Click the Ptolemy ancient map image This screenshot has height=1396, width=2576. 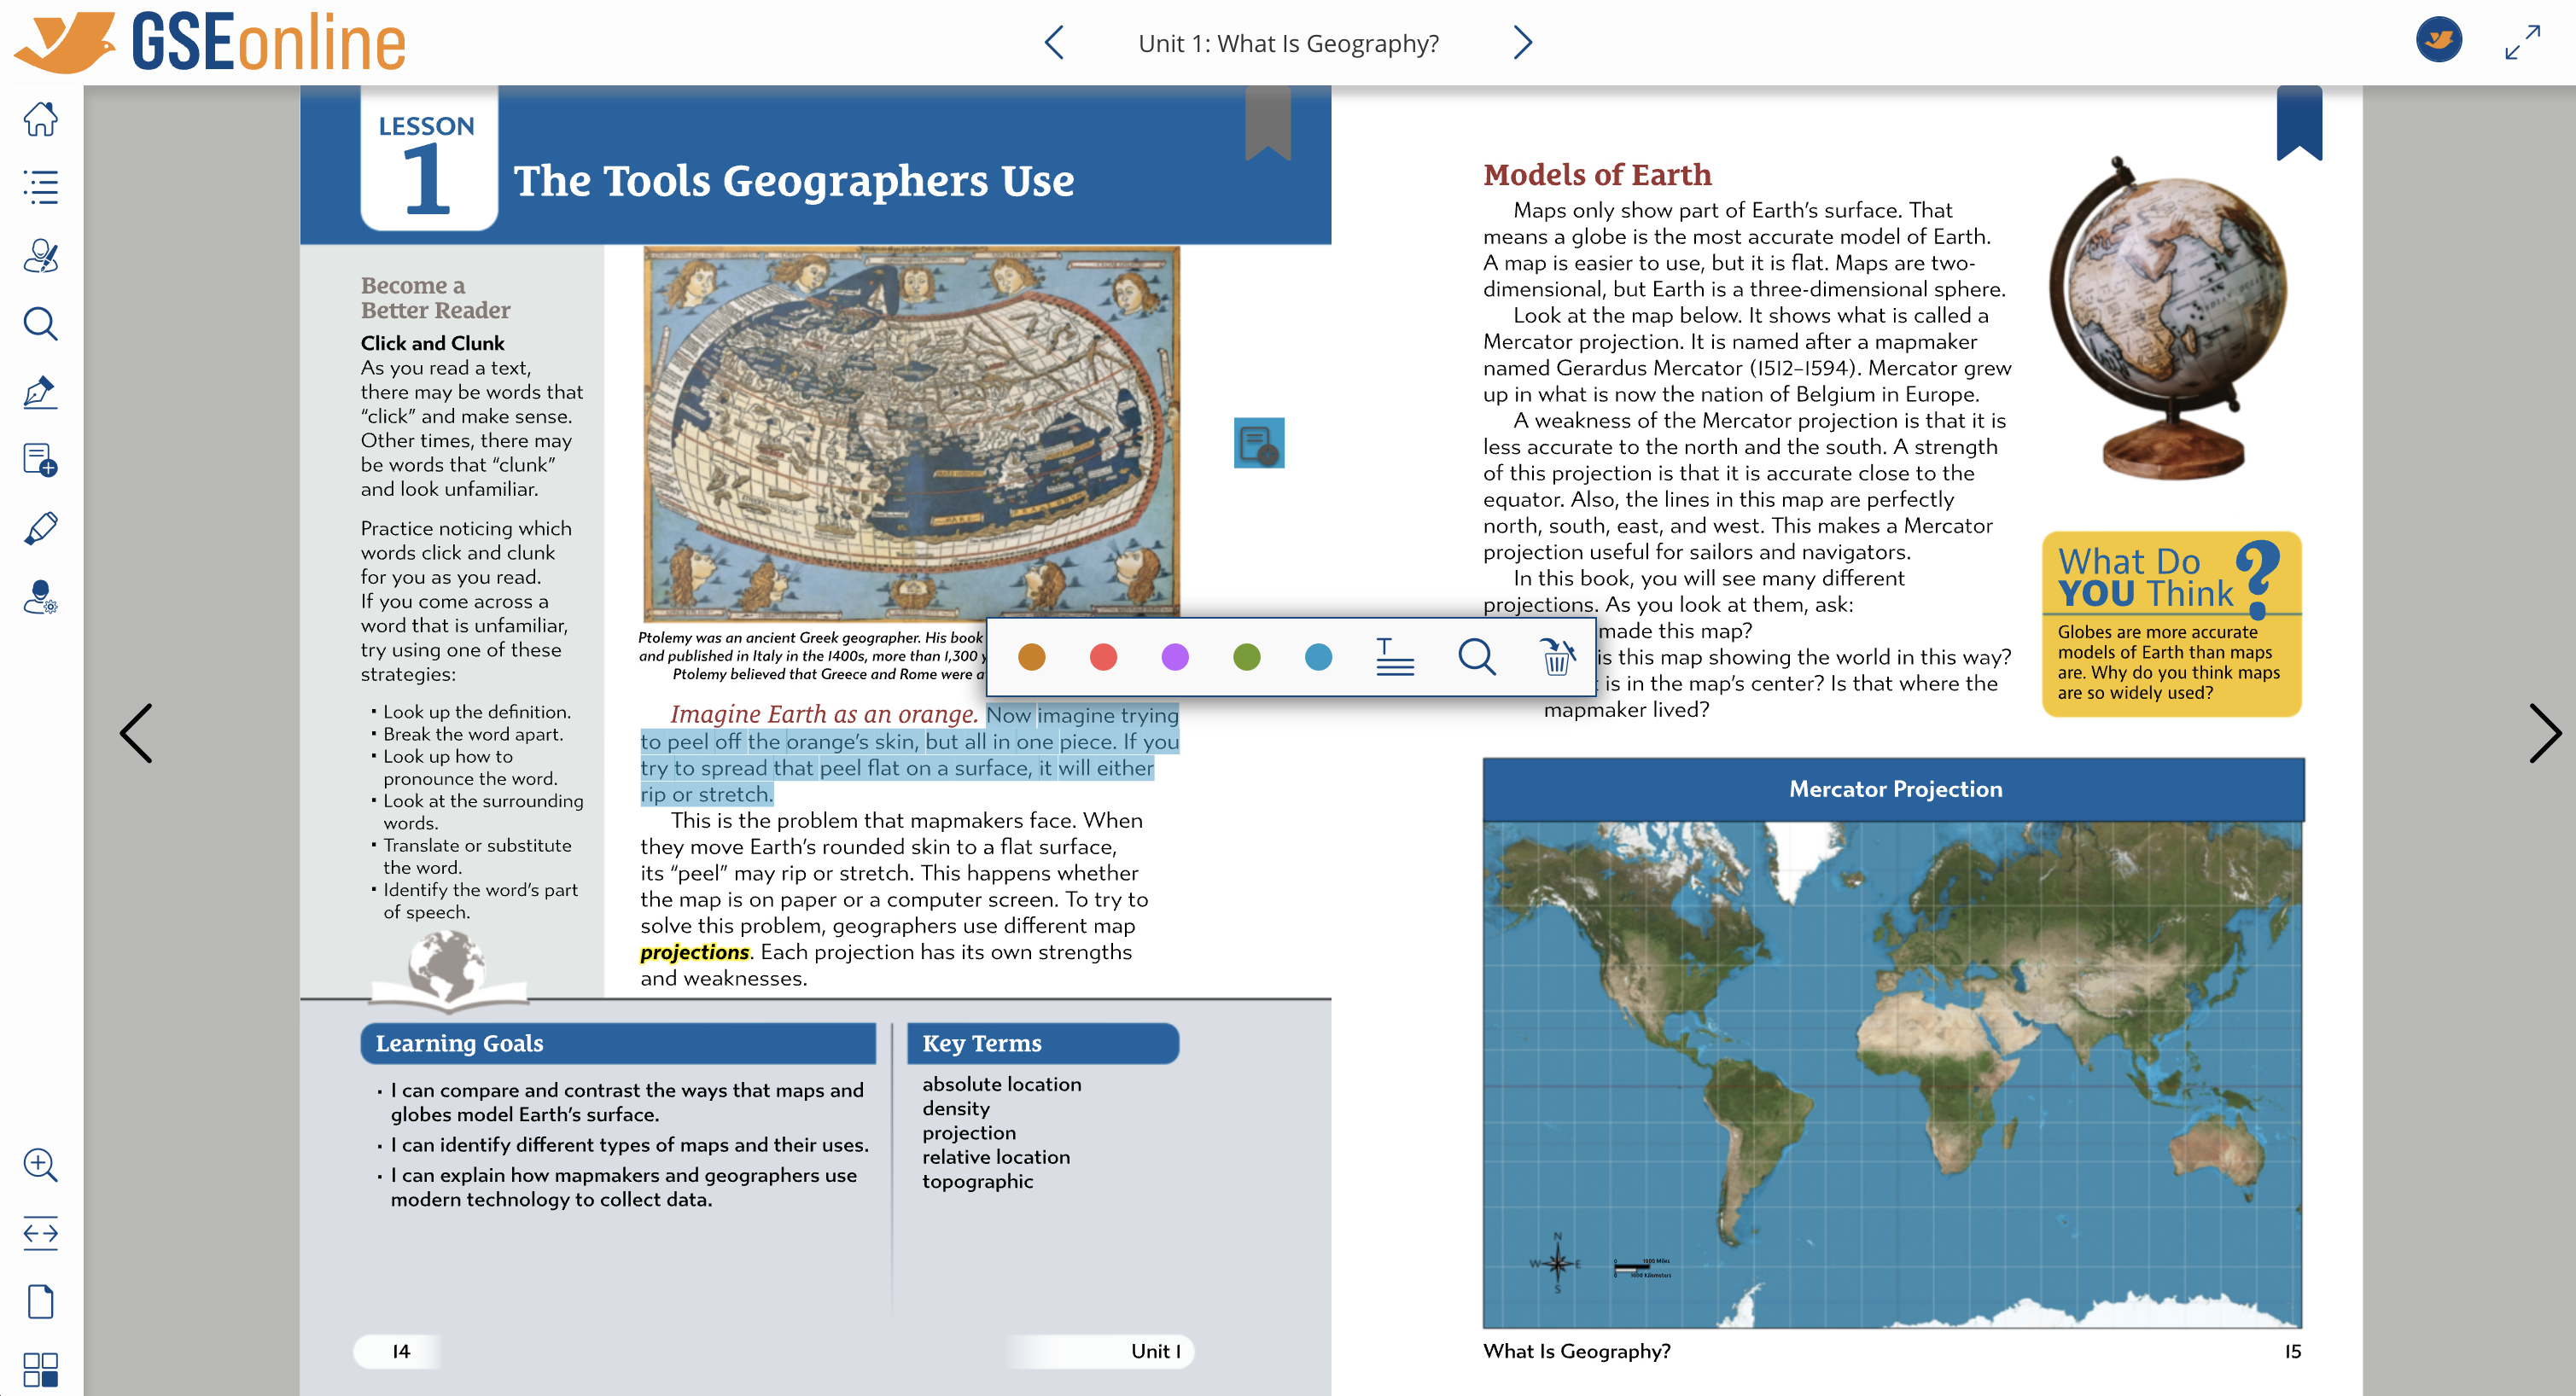[911, 434]
